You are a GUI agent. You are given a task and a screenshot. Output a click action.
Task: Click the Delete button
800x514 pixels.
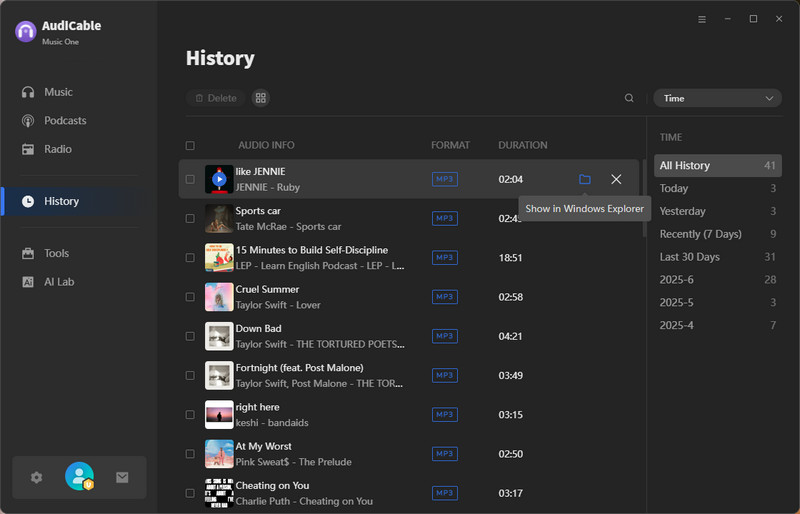pos(216,98)
